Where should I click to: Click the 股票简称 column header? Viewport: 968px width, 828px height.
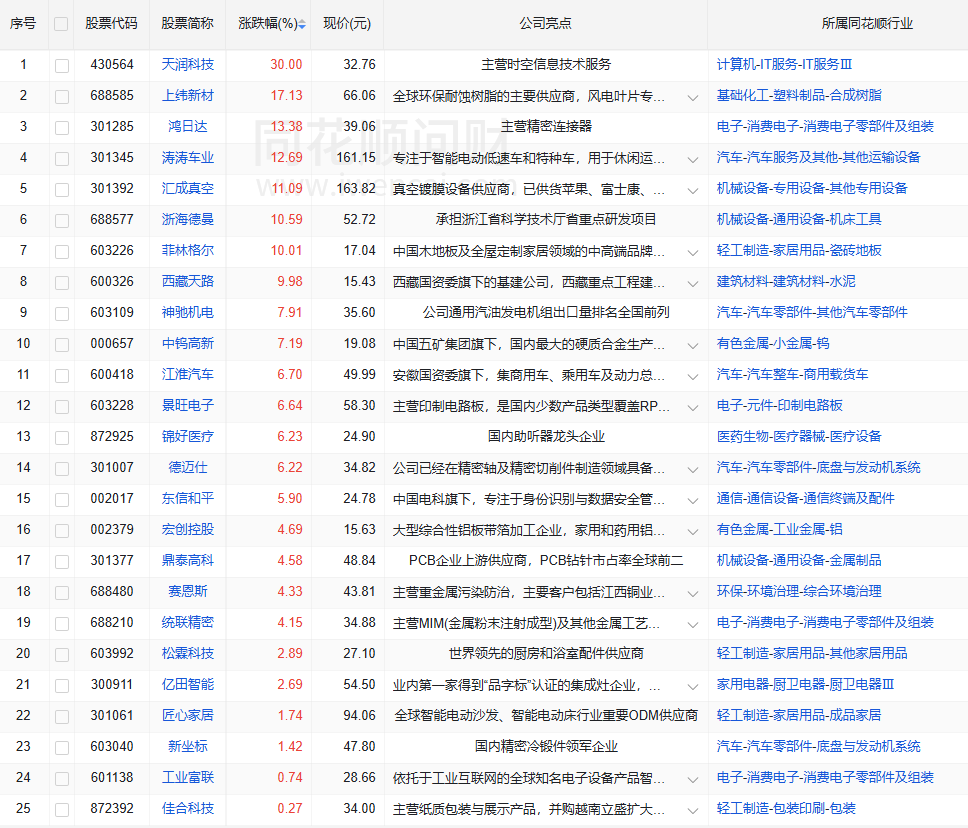pyautogui.click(x=187, y=23)
